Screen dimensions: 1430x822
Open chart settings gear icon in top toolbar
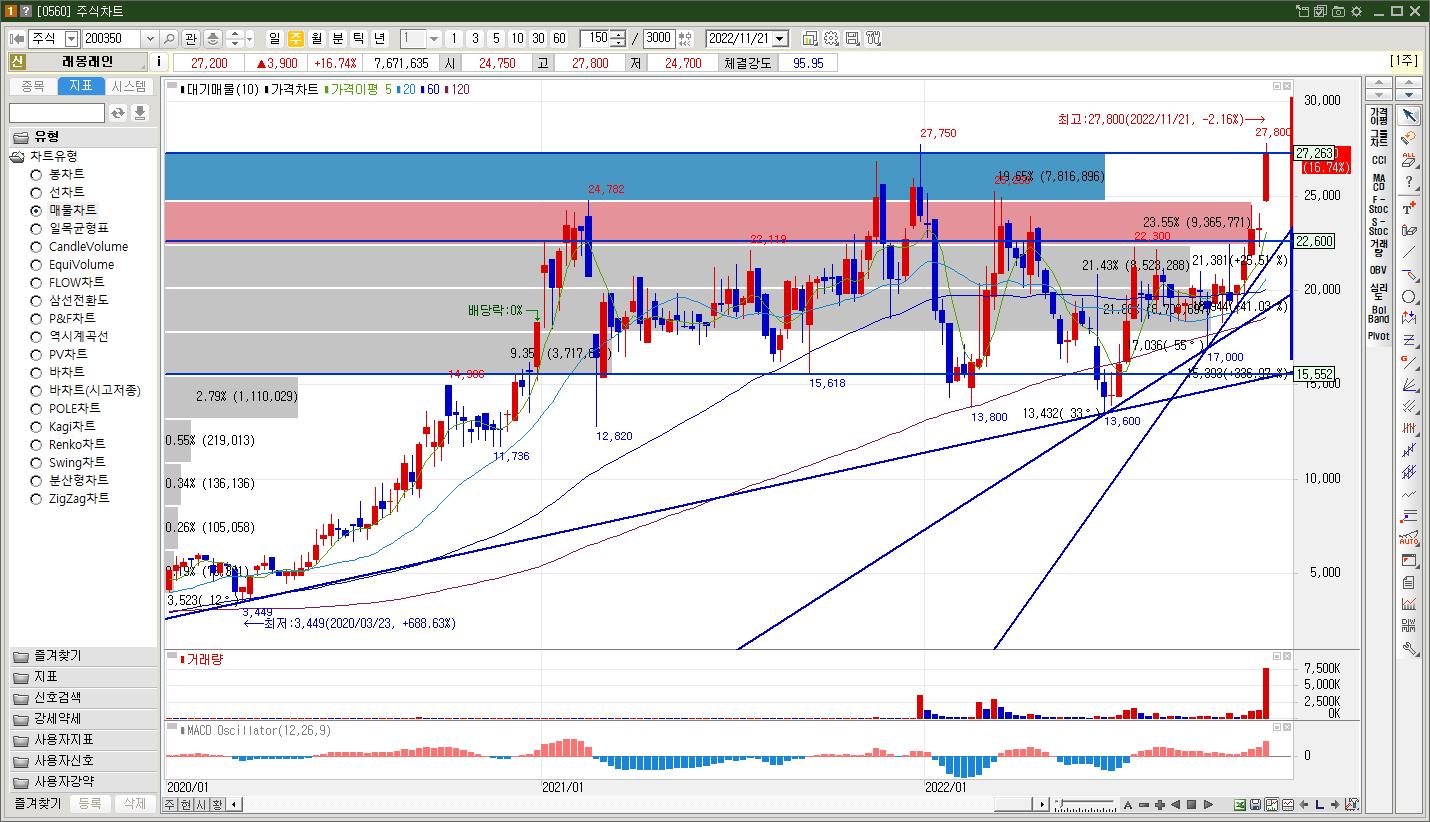tap(831, 38)
